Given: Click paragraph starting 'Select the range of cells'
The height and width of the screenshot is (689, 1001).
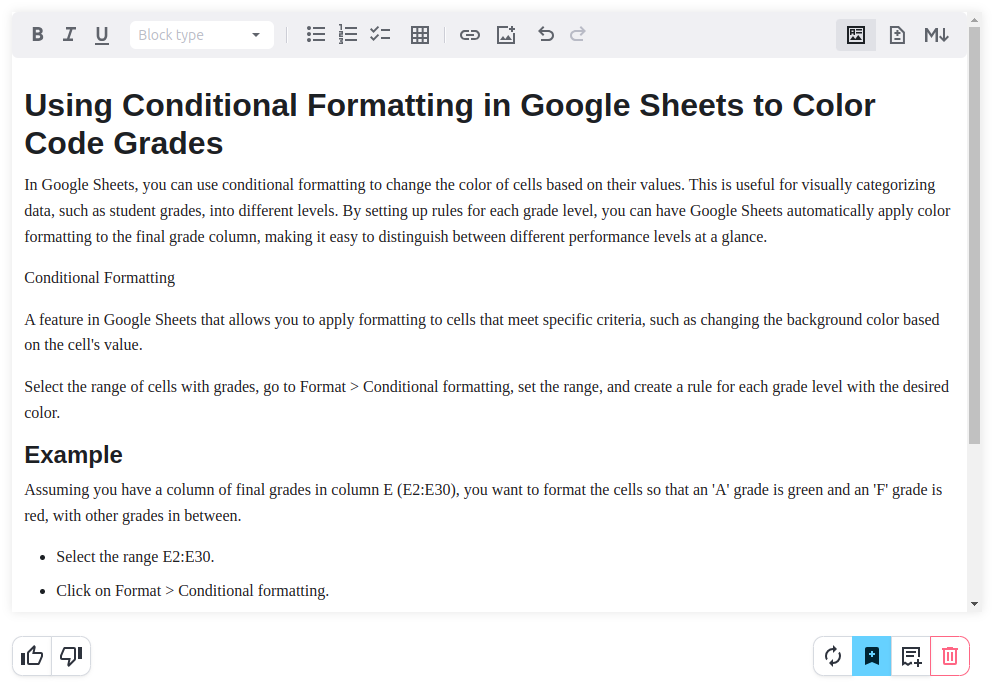Looking at the screenshot, I should 486,400.
